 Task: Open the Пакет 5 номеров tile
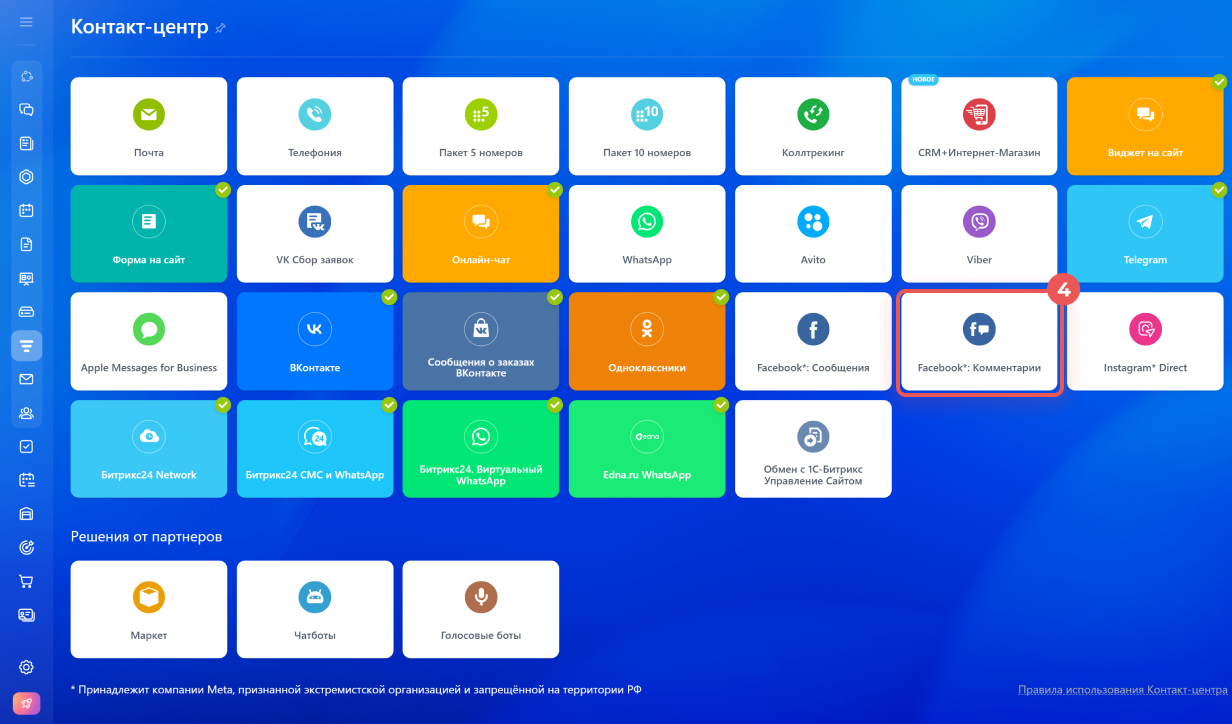pyautogui.click(x=481, y=126)
